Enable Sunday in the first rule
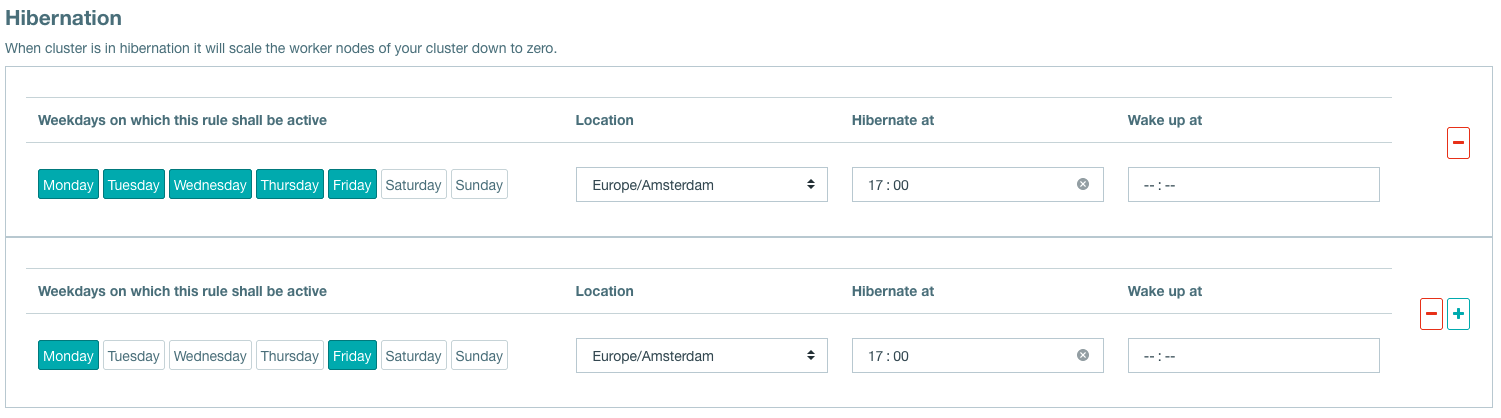The height and width of the screenshot is (418, 1501). (479, 185)
